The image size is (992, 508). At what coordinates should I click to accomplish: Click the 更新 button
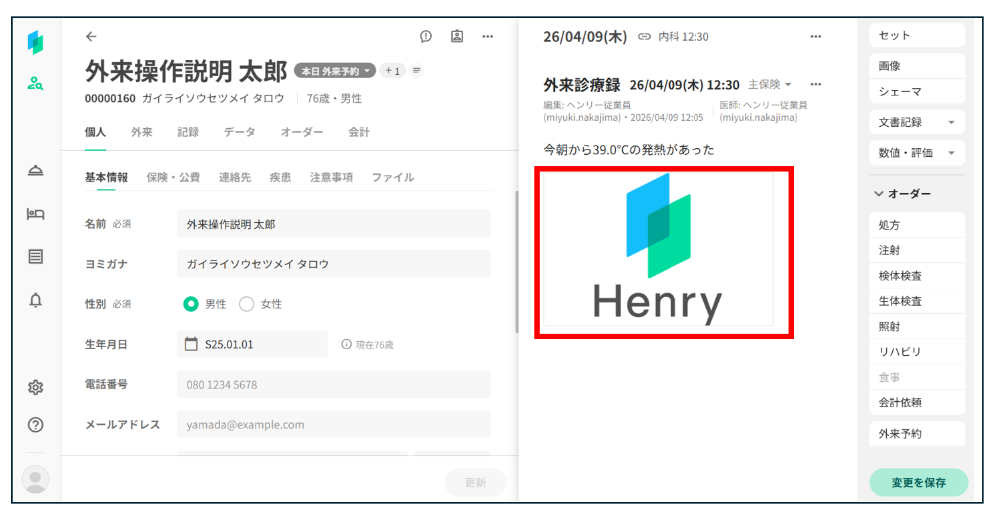[475, 483]
